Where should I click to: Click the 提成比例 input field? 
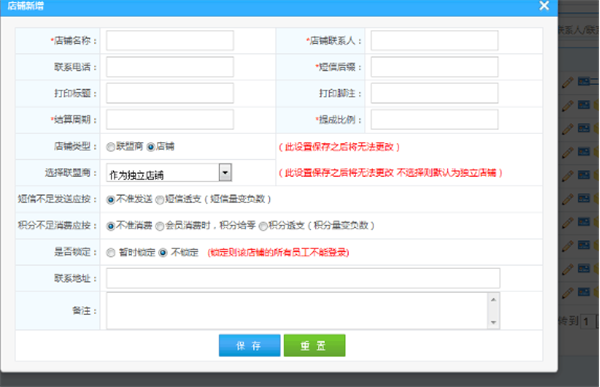pyautogui.click(x=434, y=119)
